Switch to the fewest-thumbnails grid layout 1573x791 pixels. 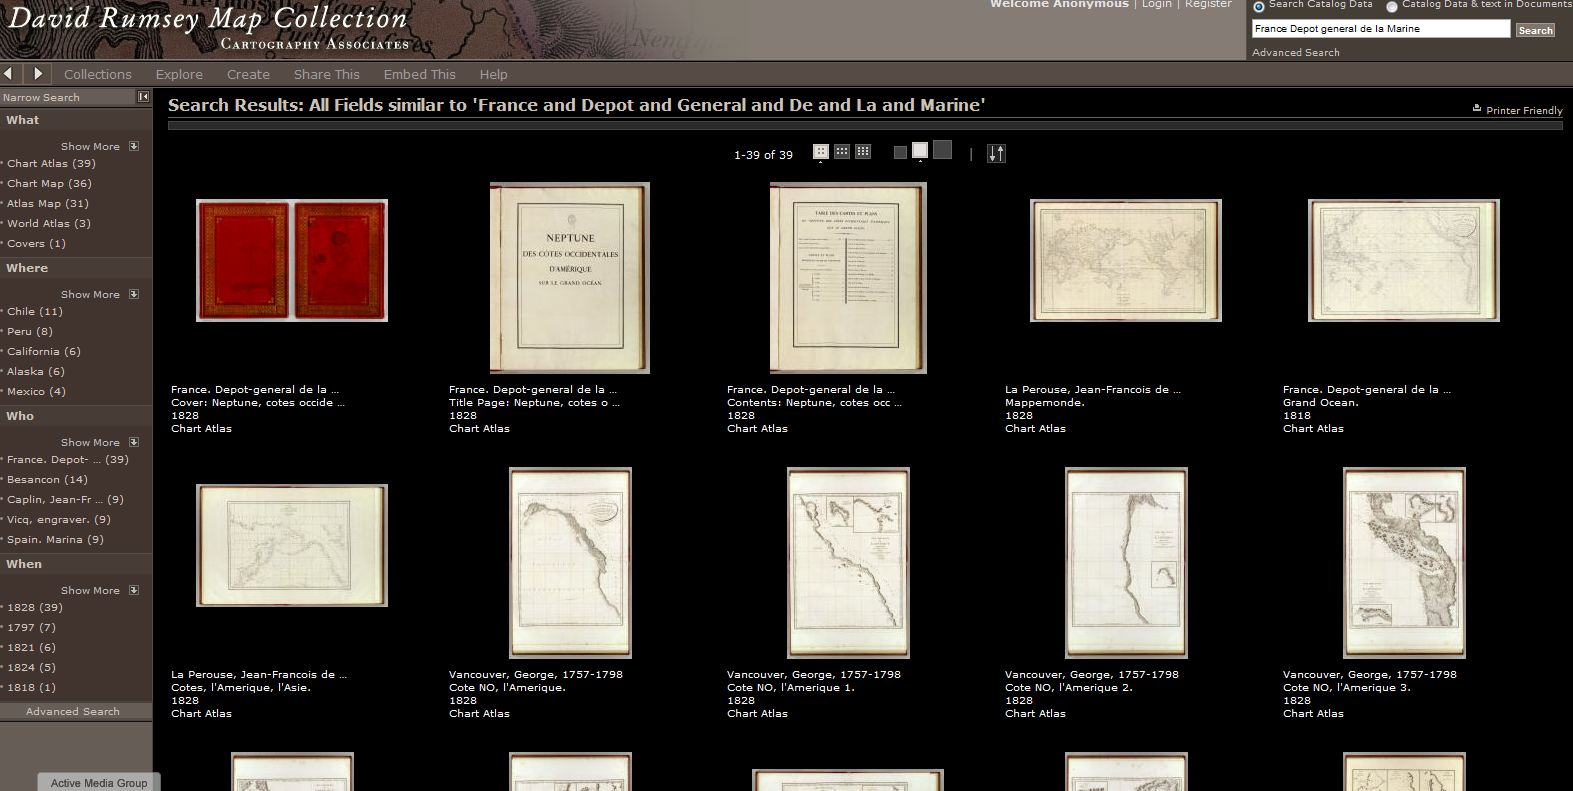(821, 152)
